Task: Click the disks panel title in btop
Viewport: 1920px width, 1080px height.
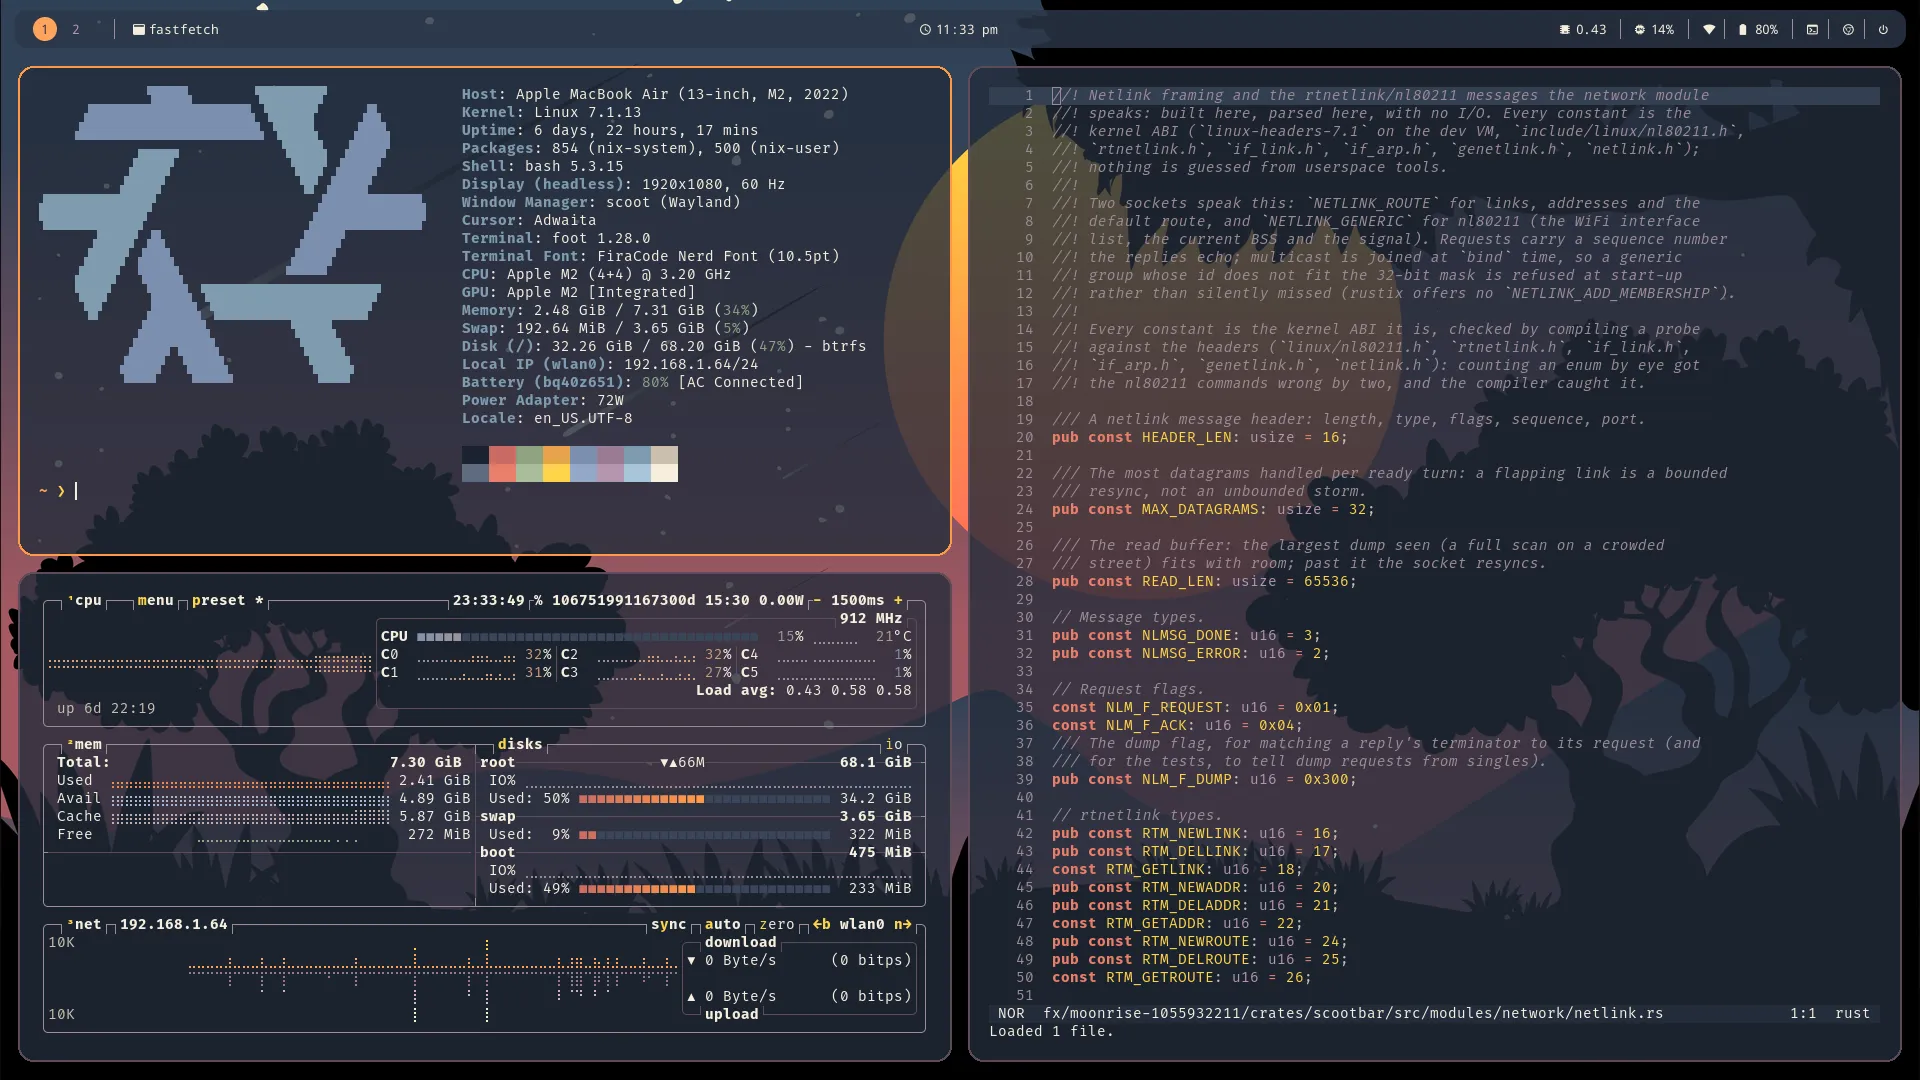Action: [520, 744]
